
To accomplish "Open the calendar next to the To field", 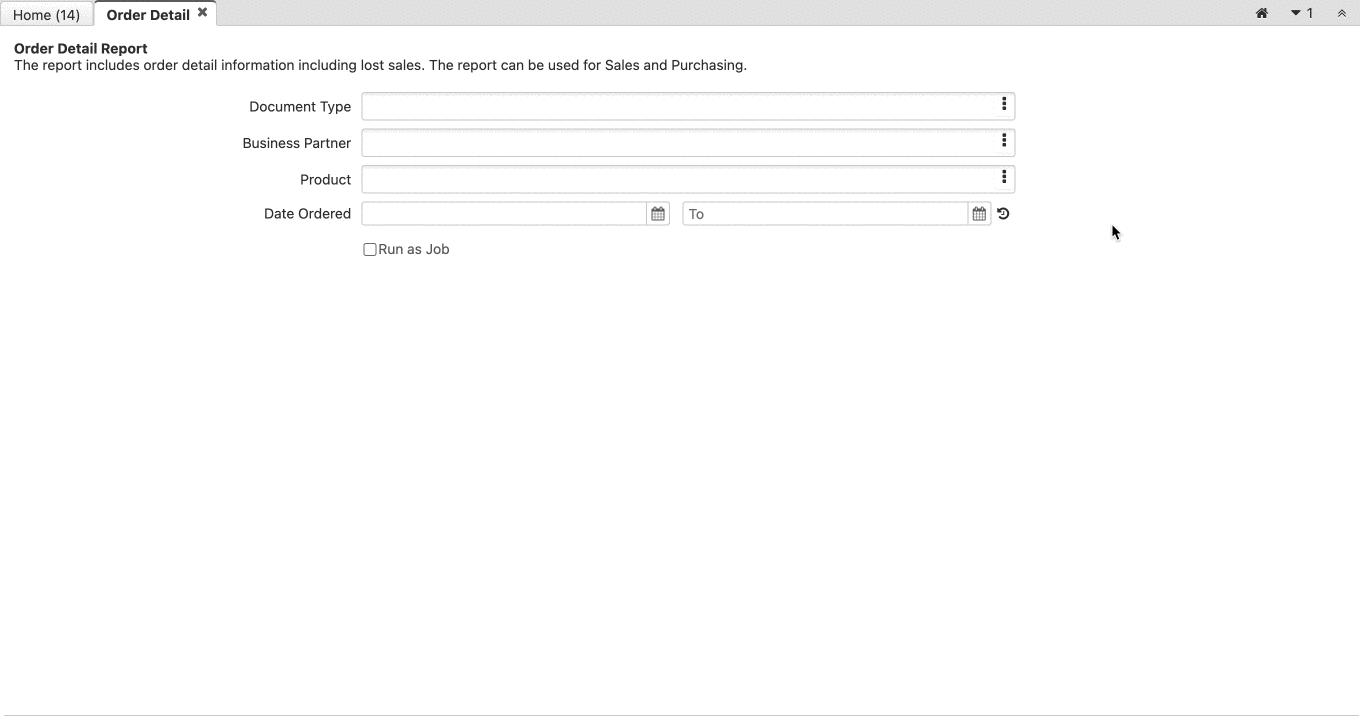I will click(978, 213).
